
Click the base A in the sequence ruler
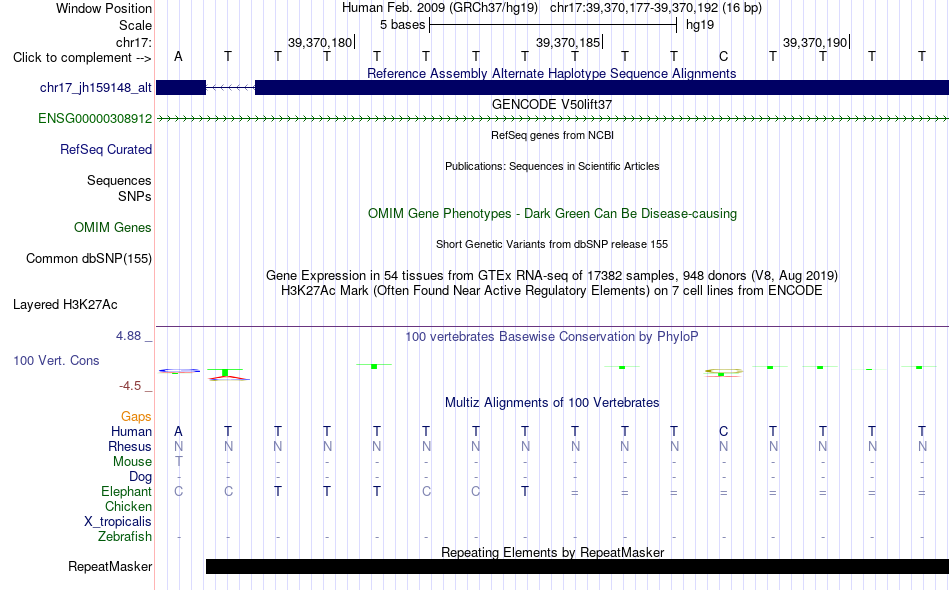point(178,56)
